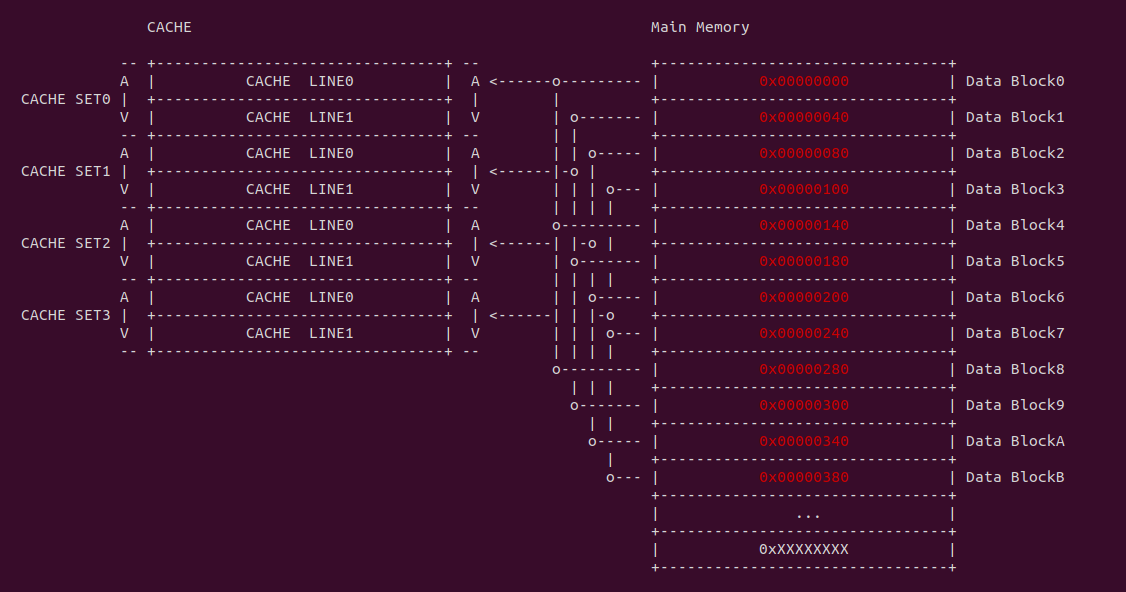Select the Data Block5 label

(x=1015, y=261)
